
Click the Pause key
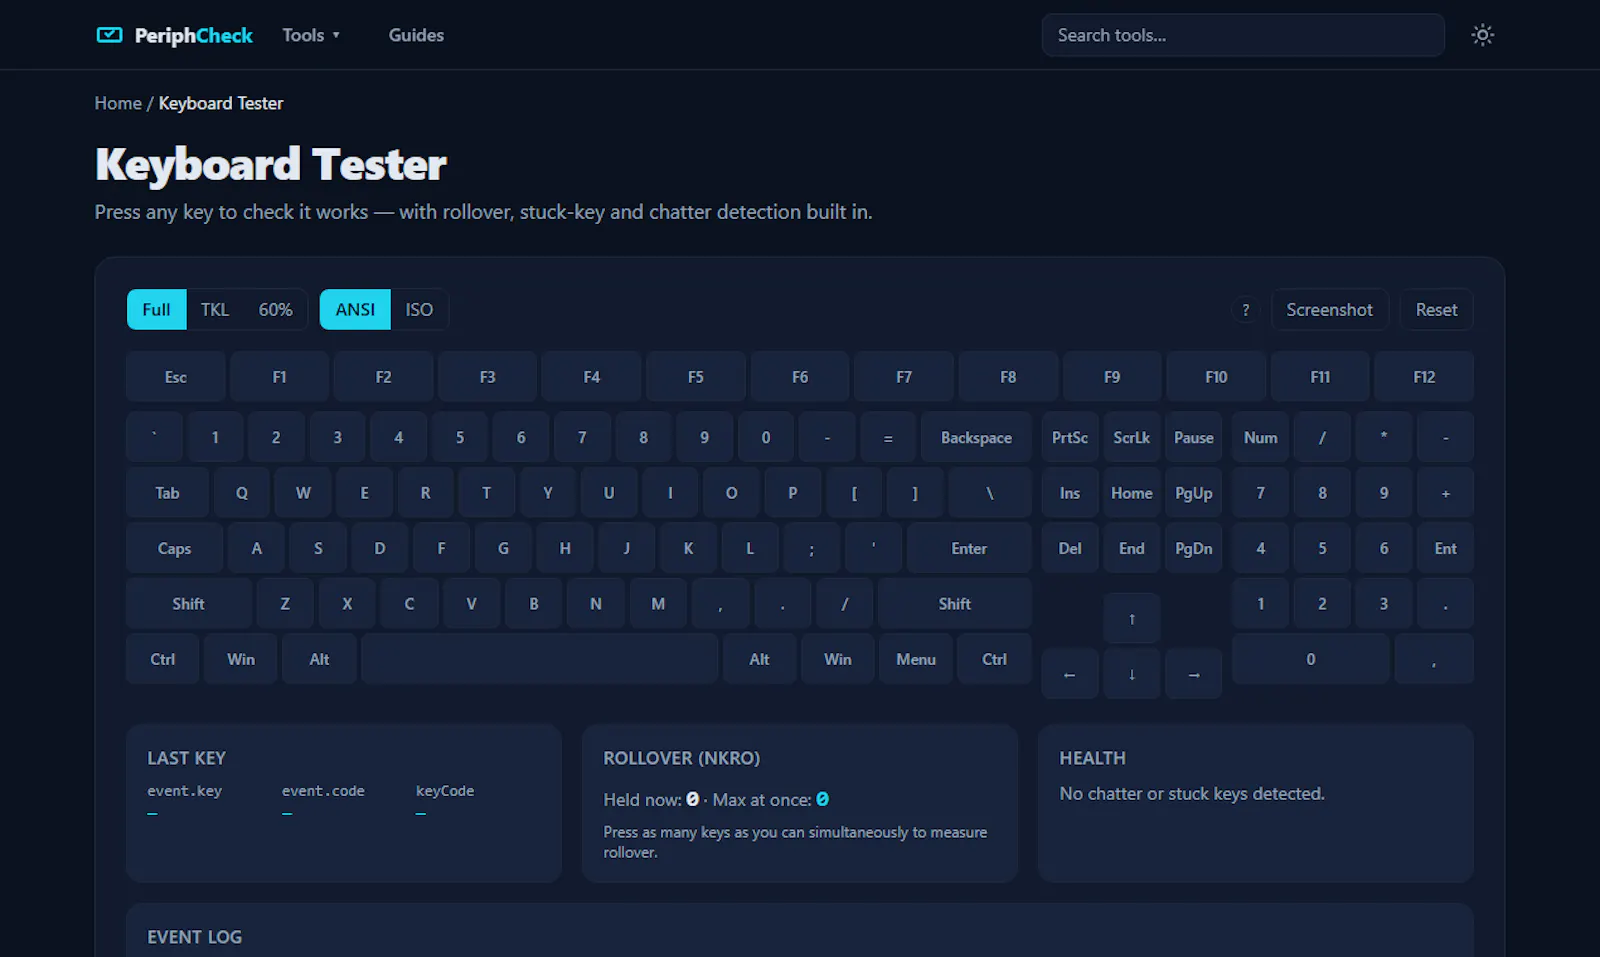coord(1194,438)
